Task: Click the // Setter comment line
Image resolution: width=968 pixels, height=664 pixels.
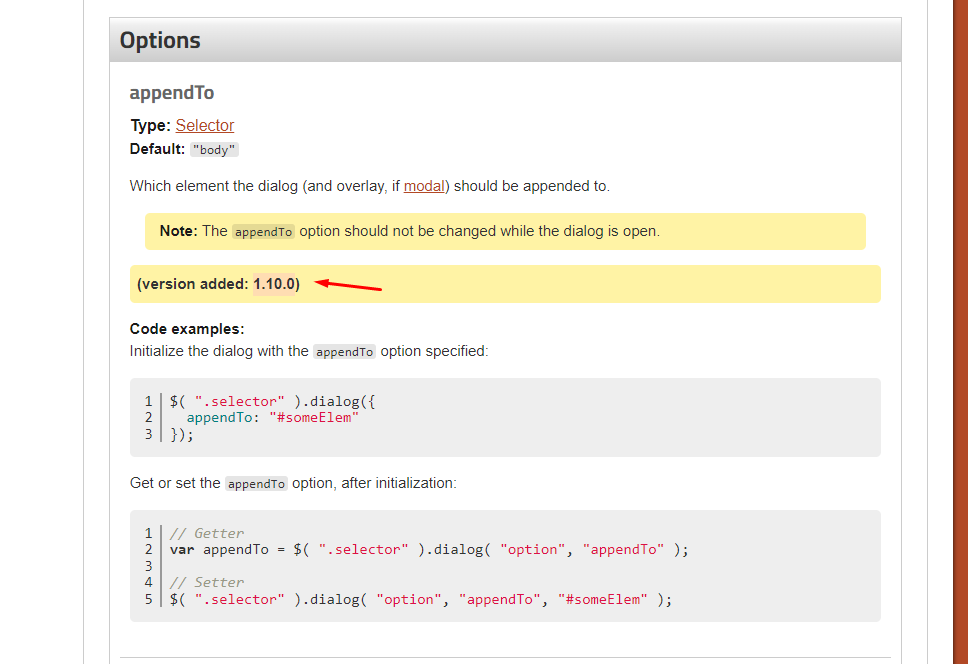Action: click(206, 583)
